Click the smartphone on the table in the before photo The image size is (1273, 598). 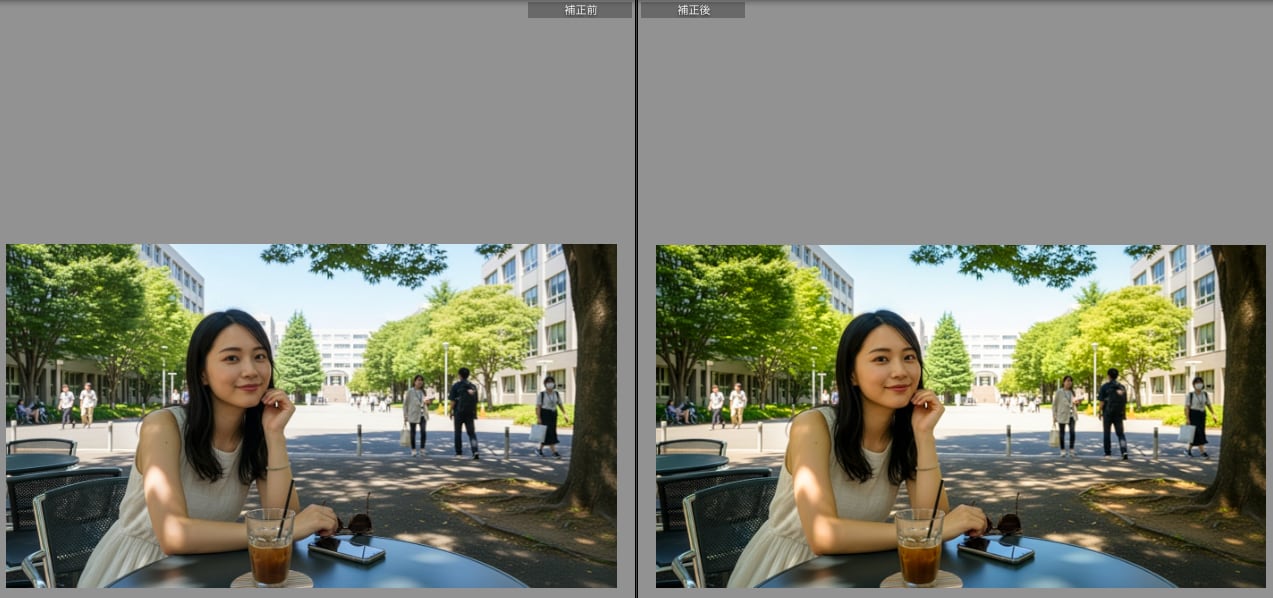[x=346, y=549]
